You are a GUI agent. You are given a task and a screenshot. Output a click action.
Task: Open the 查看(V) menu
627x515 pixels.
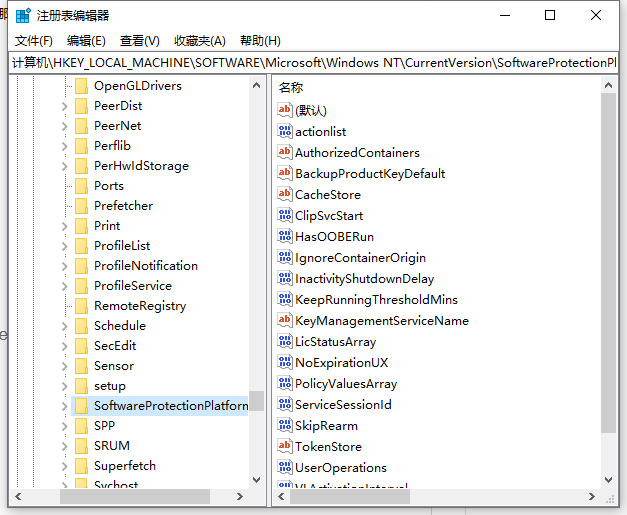click(x=140, y=40)
